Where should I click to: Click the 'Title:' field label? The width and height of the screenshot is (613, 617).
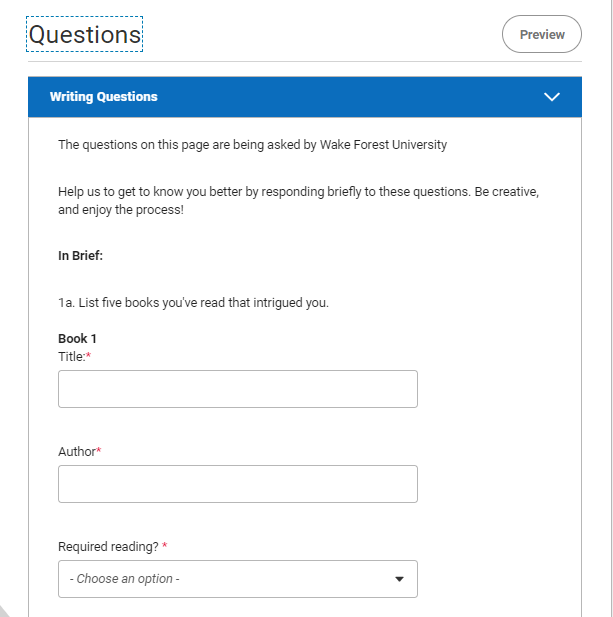tap(72, 357)
